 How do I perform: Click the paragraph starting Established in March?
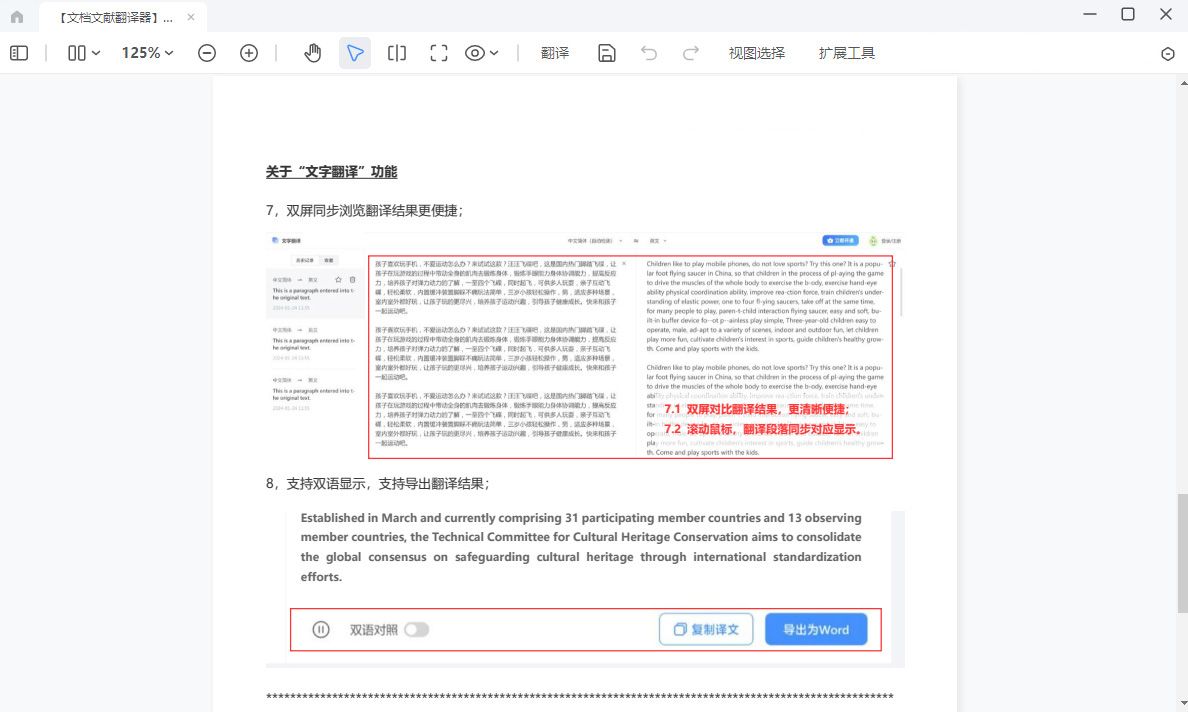point(580,547)
